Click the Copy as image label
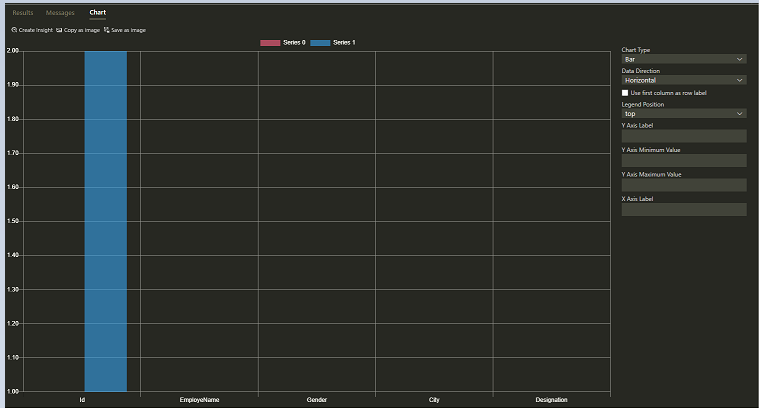 coord(82,30)
